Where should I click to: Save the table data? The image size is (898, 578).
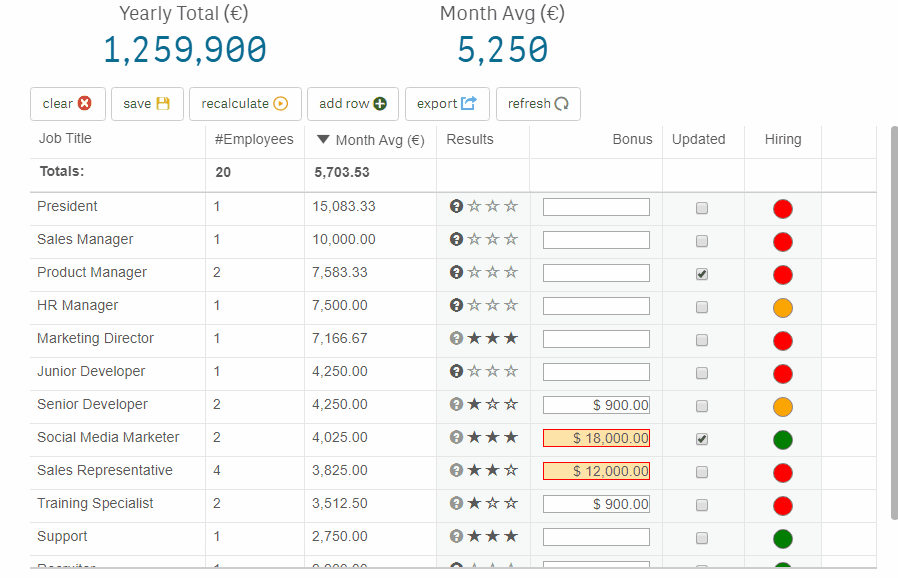[147, 104]
